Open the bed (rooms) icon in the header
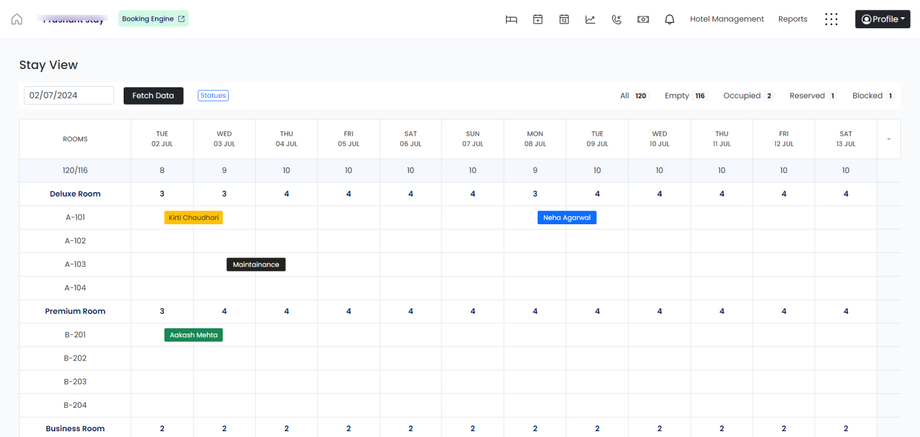The image size is (920, 437). click(511, 19)
